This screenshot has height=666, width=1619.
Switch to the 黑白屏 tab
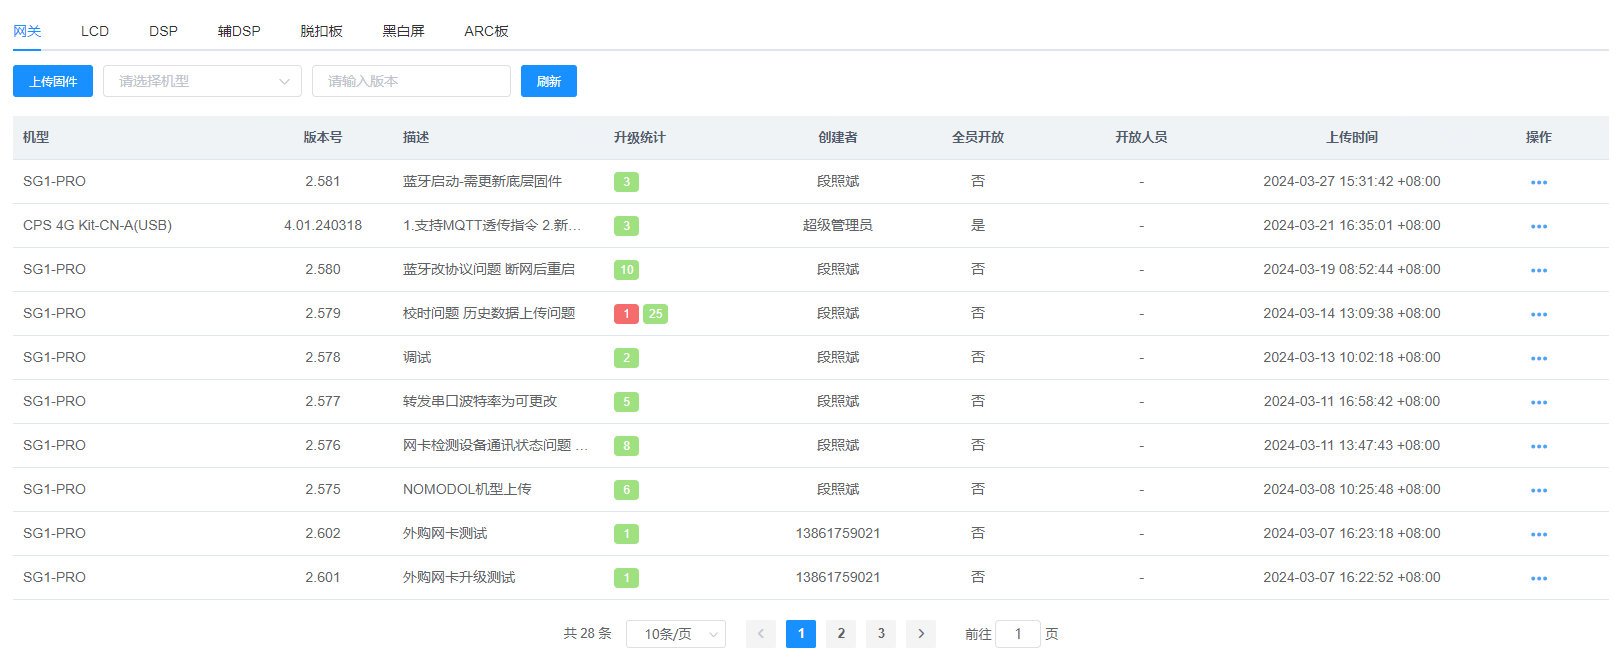click(x=403, y=31)
